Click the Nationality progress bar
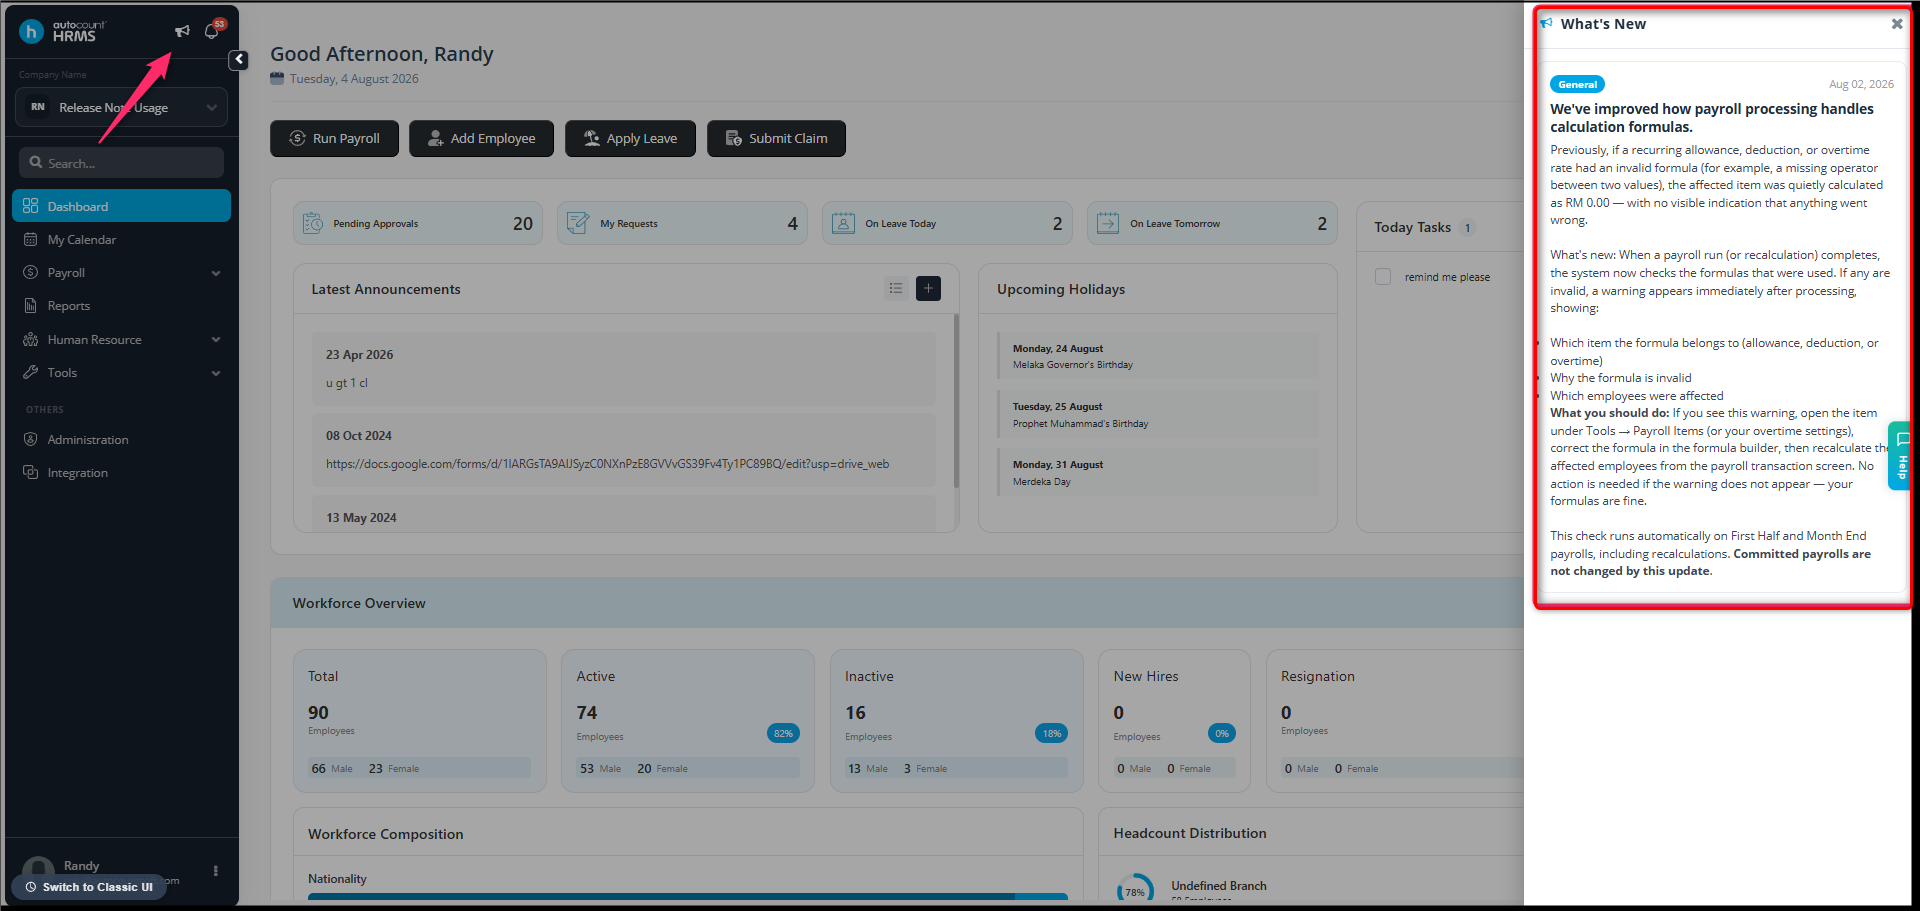Image resolution: width=1920 pixels, height=911 pixels. 688,896
